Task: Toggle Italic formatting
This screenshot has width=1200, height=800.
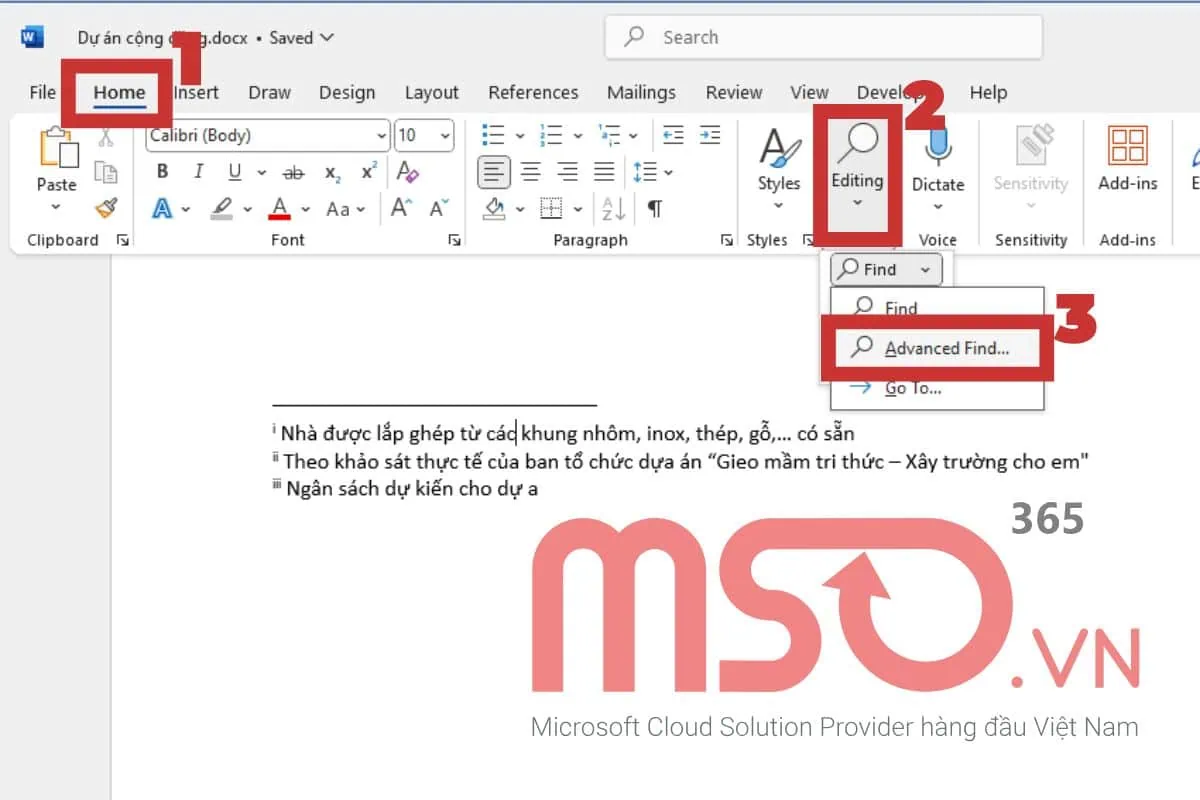Action: [x=198, y=172]
